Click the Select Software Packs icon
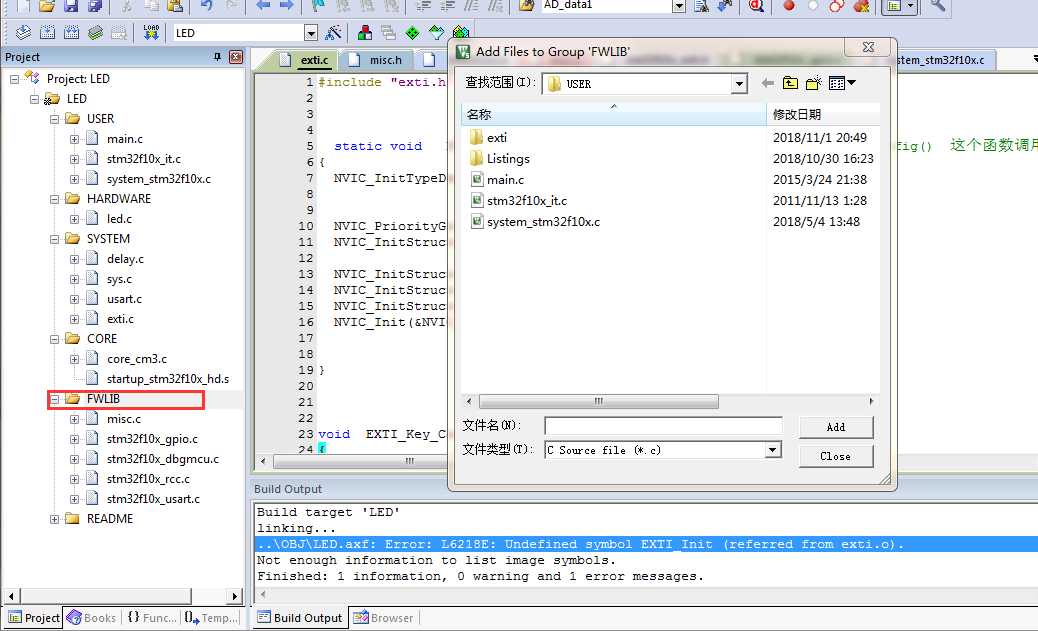The height and width of the screenshot is (631, 1038). (x=436, y=32)
